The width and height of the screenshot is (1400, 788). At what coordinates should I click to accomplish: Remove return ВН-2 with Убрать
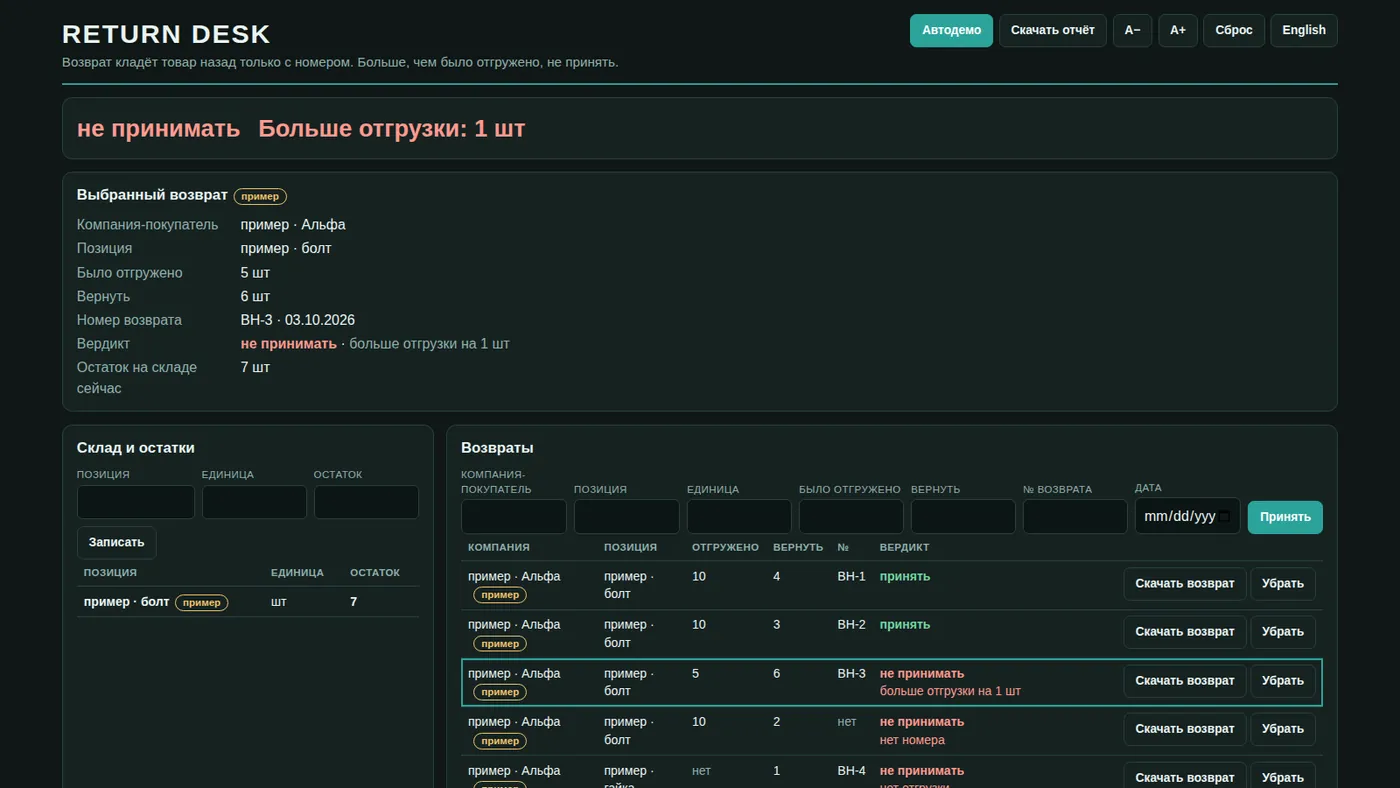[1283, 632]
